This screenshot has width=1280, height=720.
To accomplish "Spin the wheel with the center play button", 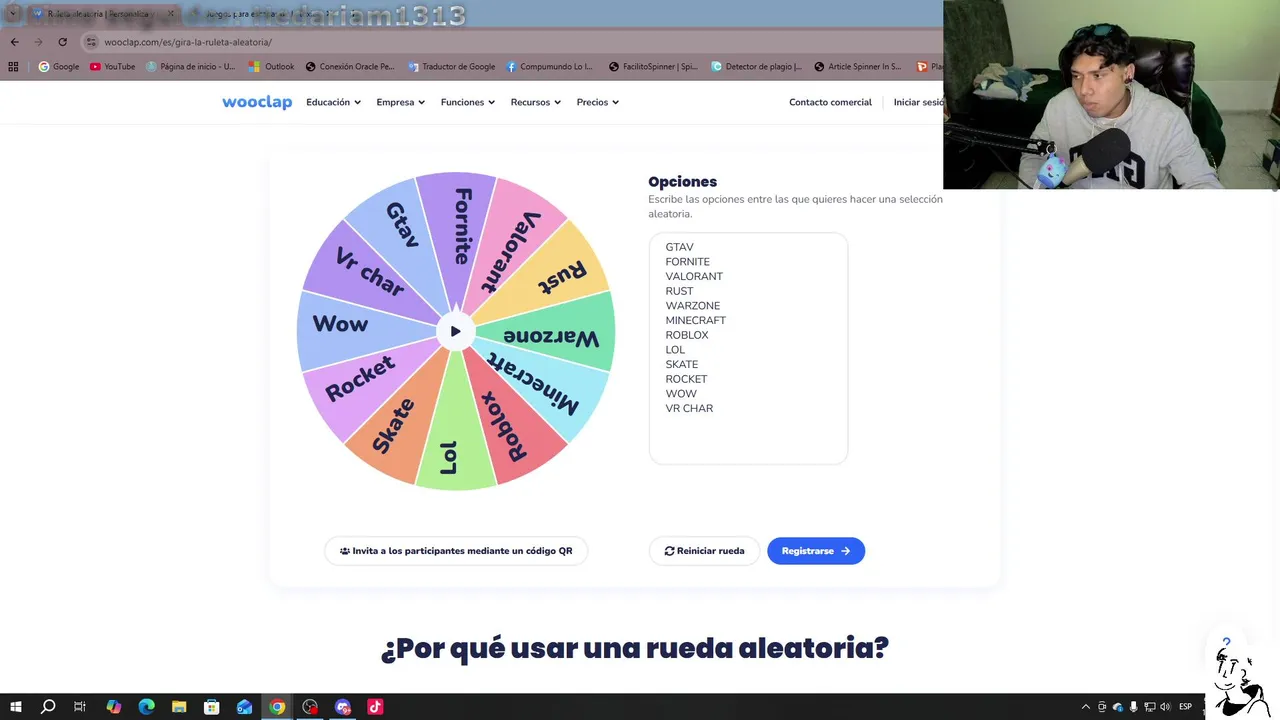I will pos(455,331).
